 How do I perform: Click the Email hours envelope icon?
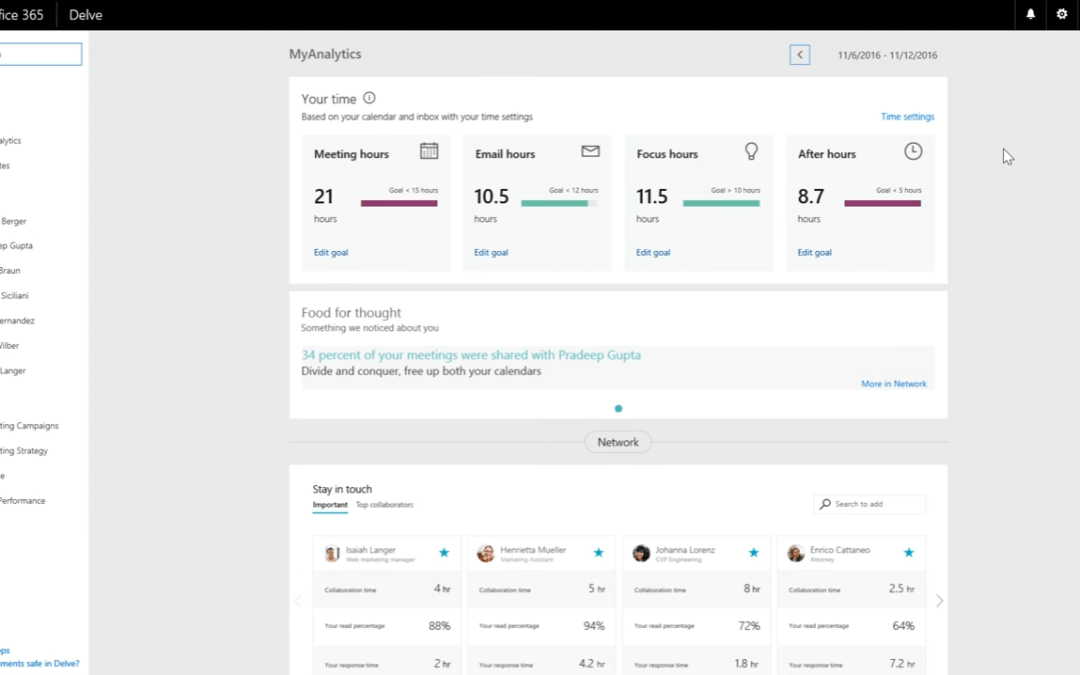590,151
